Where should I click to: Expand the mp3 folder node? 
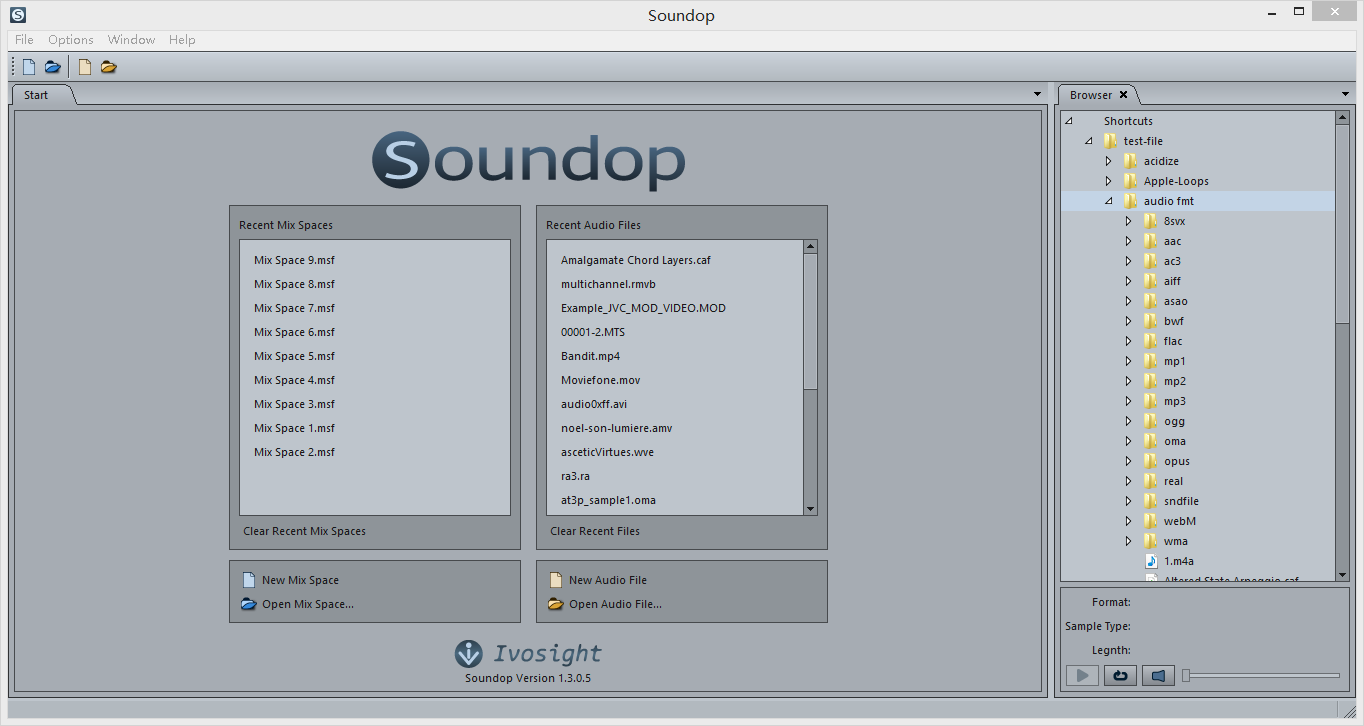1129,401
